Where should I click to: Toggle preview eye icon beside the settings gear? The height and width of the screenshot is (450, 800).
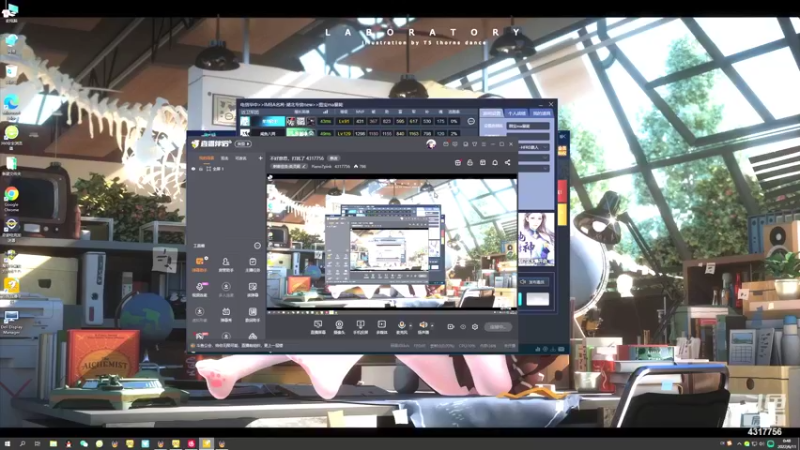[x=463, y=327]
